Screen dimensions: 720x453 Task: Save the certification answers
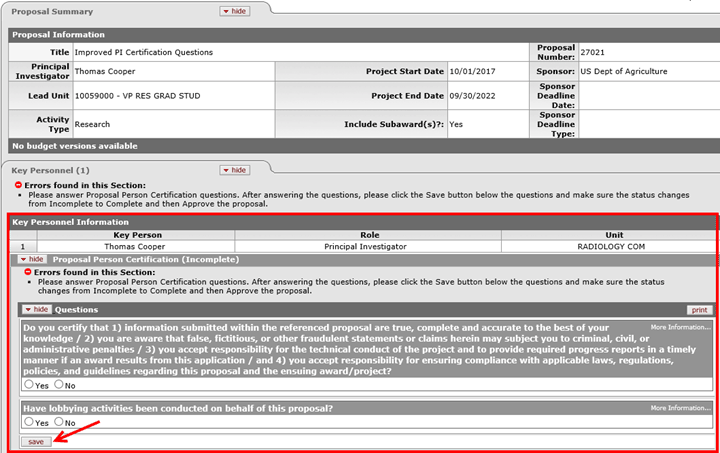pos(36,442)
